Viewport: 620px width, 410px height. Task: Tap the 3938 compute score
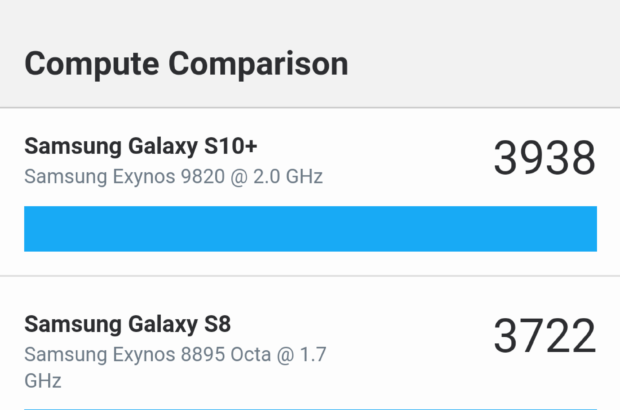[x=543, y=159]
